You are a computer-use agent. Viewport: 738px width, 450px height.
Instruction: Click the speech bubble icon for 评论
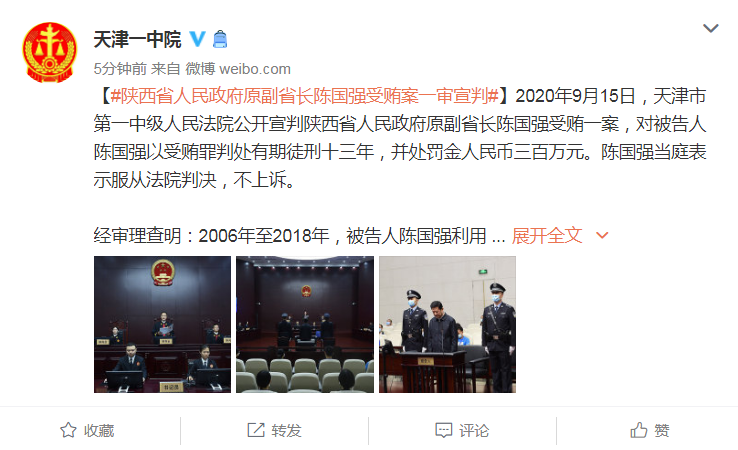pos(444,430)
